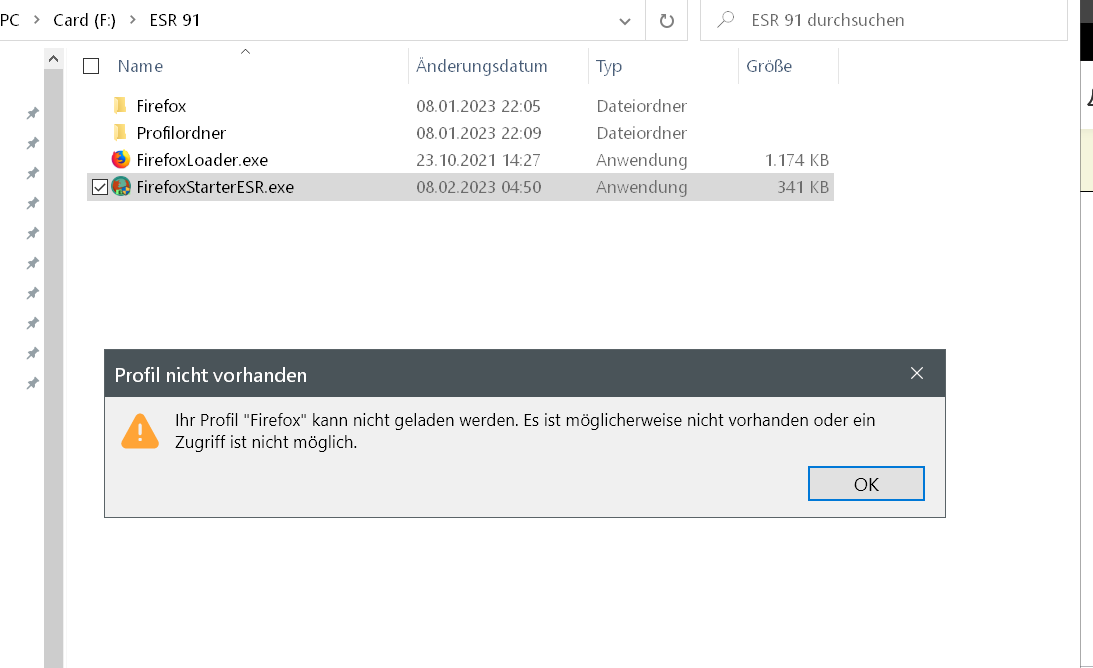Image resolution: width=1093 pixels, height=668 pixels.
Task: Click the FirefoxStarterESR.exe application icon
Action: point(121,187)
